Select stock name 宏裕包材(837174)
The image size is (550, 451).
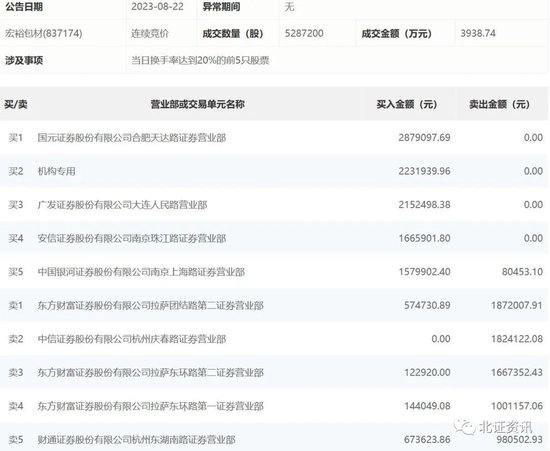coord(44,33)
